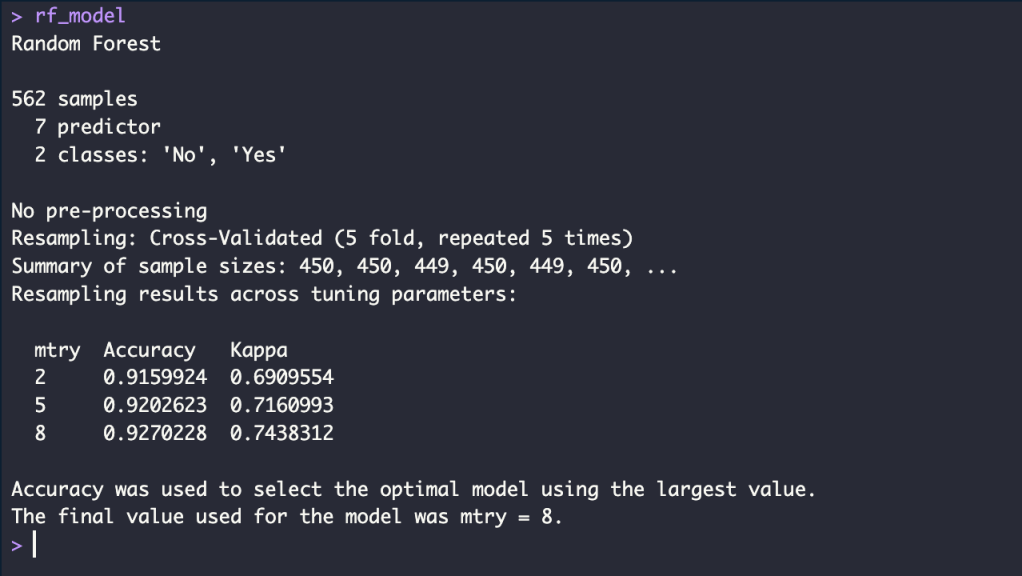Click the empty console prompt at the bottom

coord(34,545)
